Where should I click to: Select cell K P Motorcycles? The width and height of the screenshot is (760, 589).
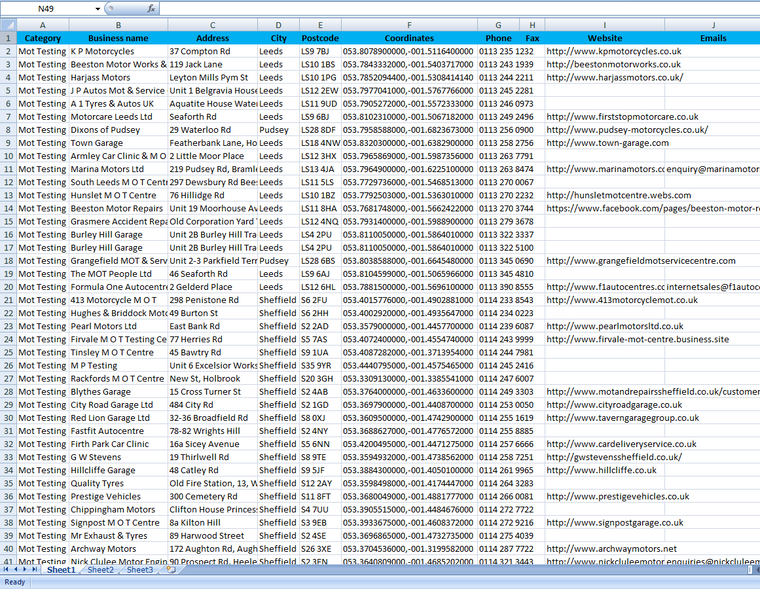[x=118, y=51]
